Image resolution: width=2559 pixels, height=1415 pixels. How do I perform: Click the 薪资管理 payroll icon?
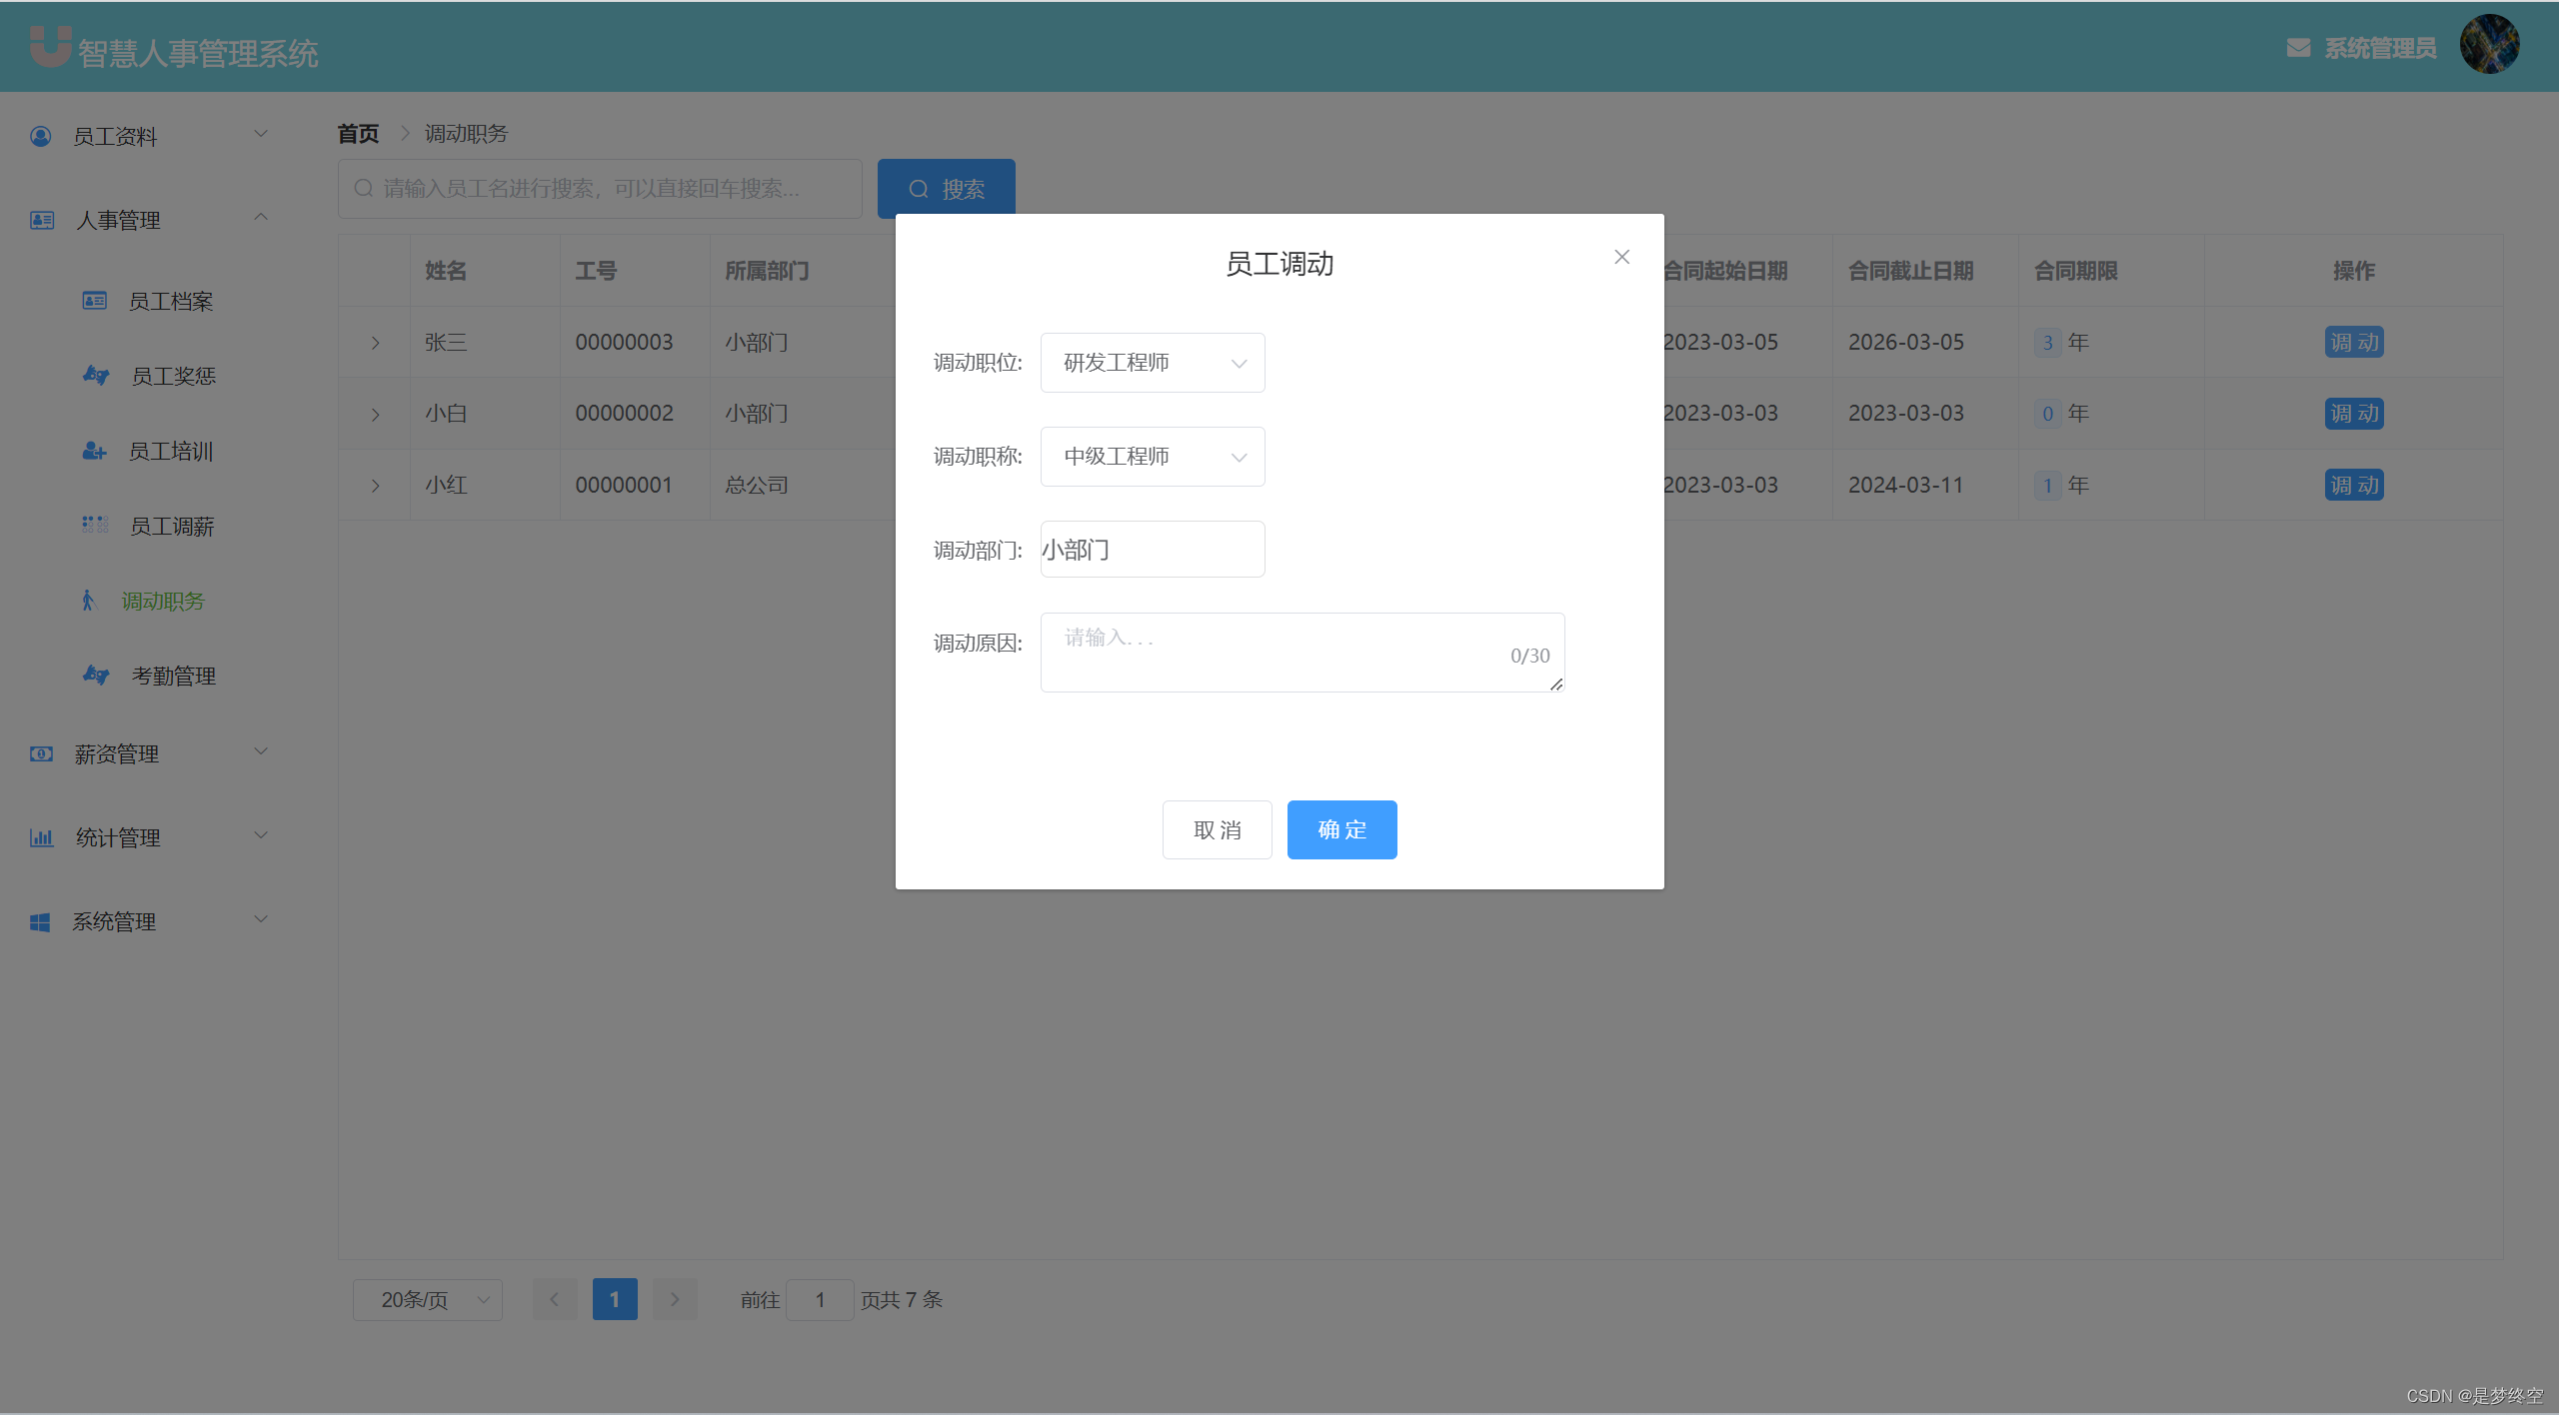[40, 753]
